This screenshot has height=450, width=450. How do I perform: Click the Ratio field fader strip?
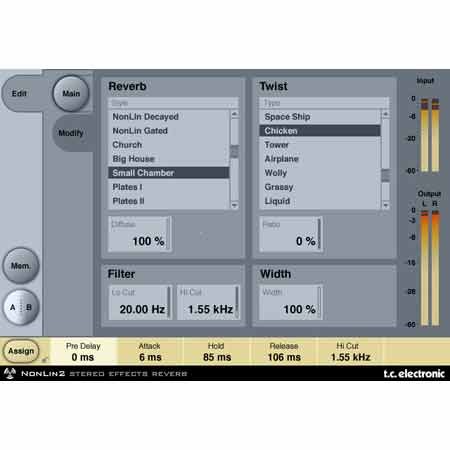(x=319, y=234)
